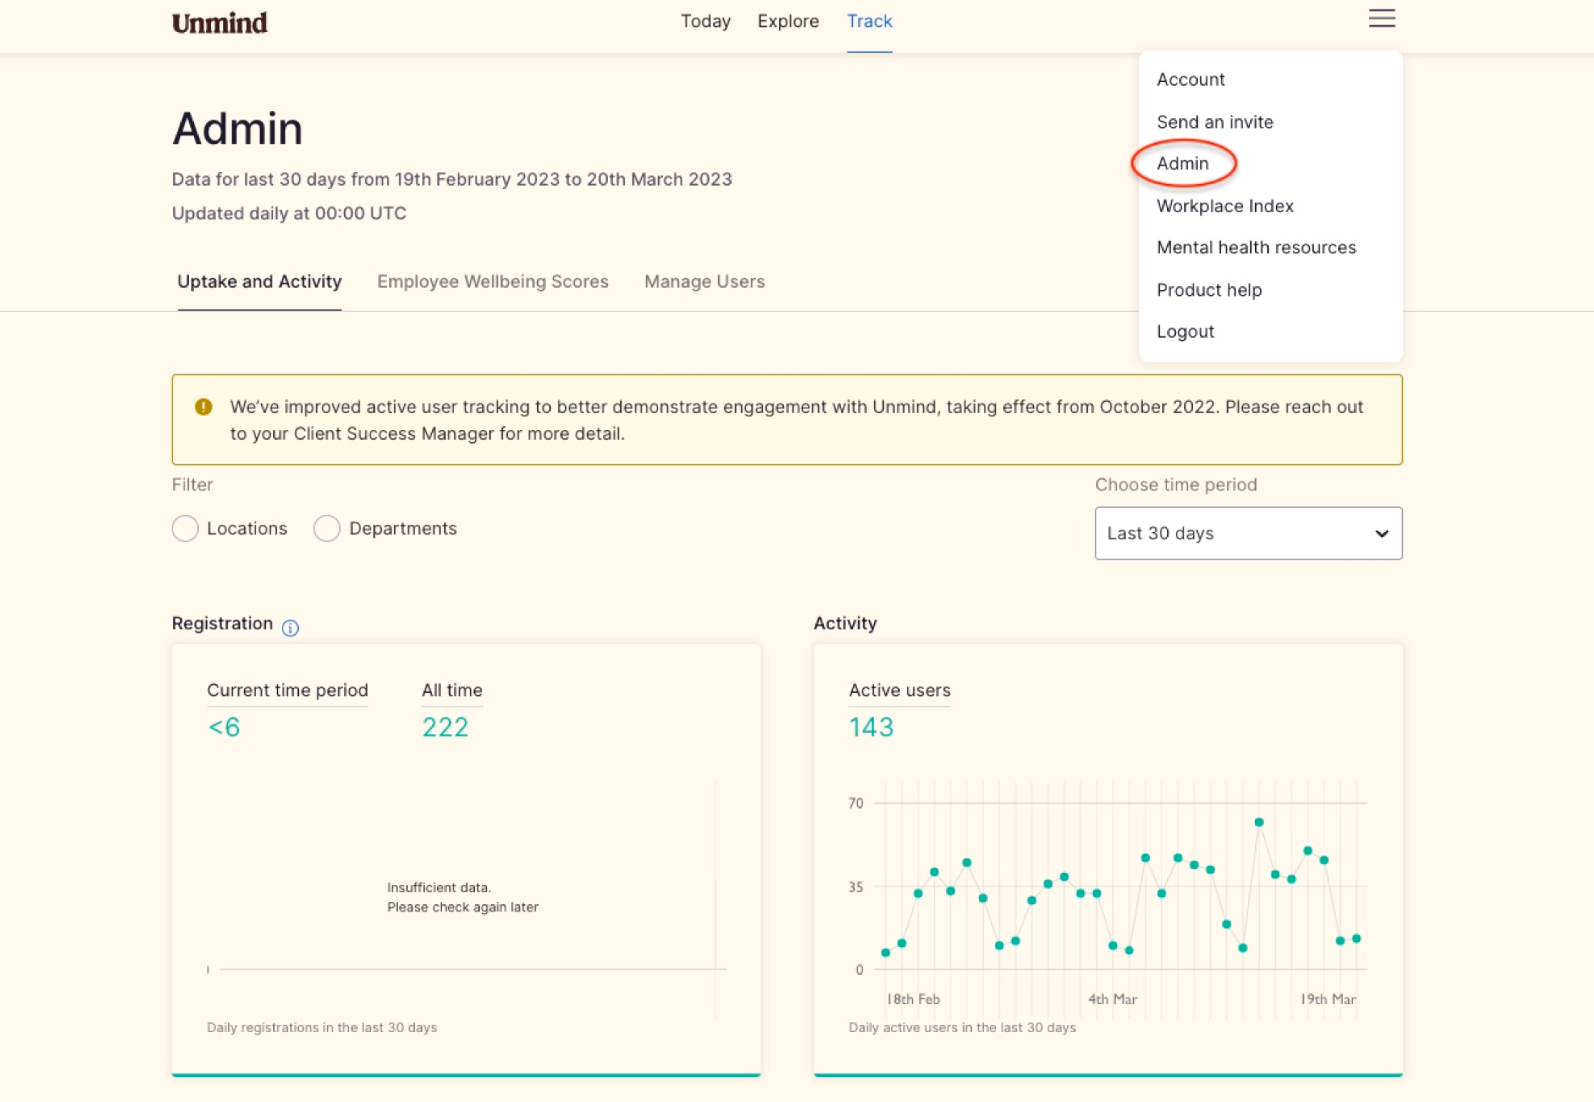Click Updated daily at 00:00 UTC text
The width and height of the screenshot is (1594, 1102).
coord(289,213)
